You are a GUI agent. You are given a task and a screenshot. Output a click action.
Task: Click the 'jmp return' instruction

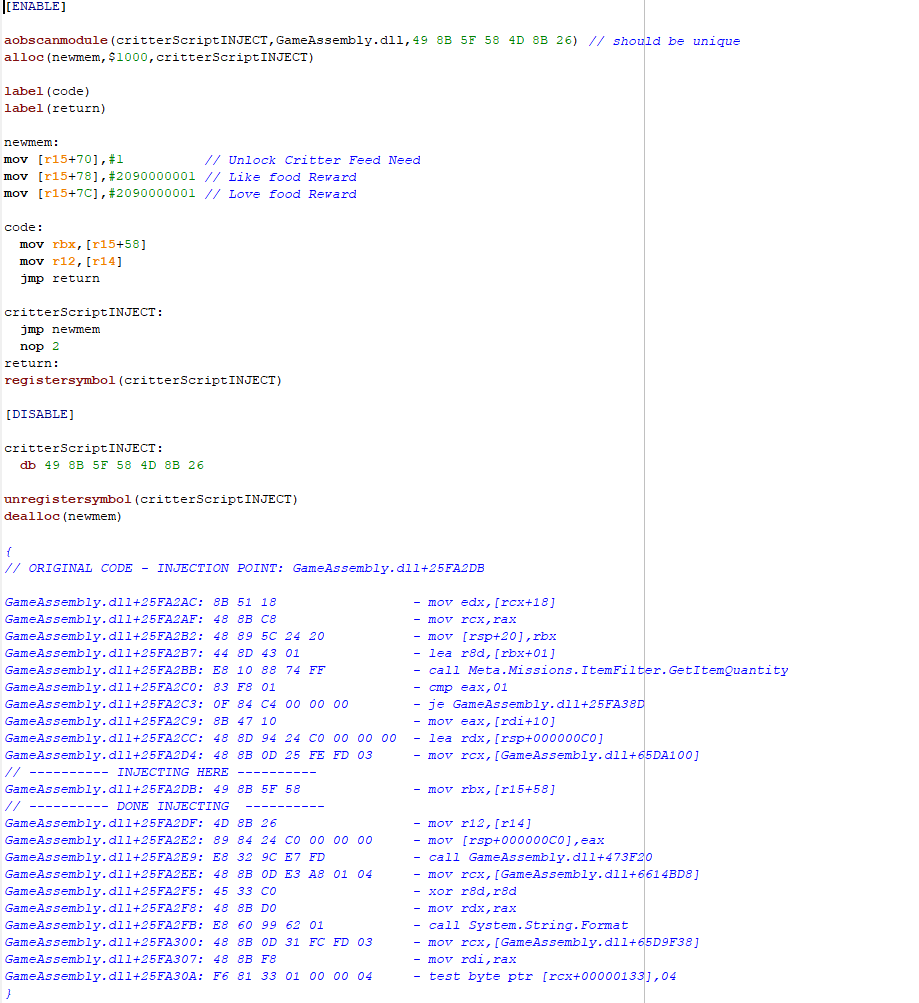tap(60, 278)
